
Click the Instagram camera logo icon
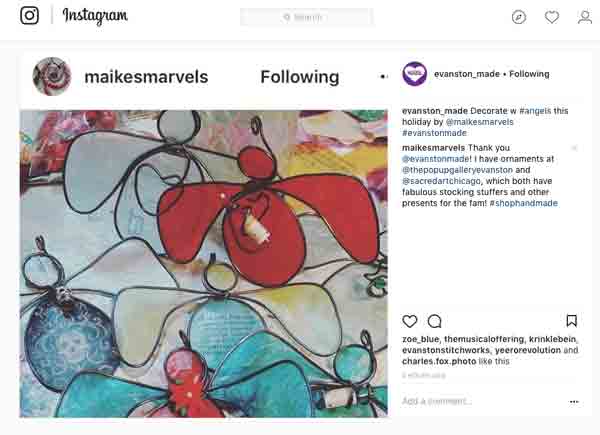click(x=30, y=16)
